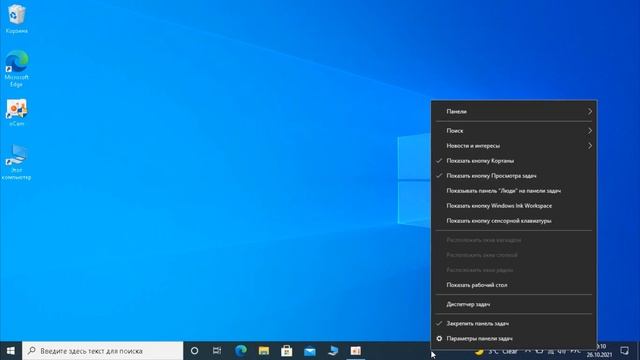
Task: Launch Microsoft Edge from the taskbar
Action: [x=241, y=351]
